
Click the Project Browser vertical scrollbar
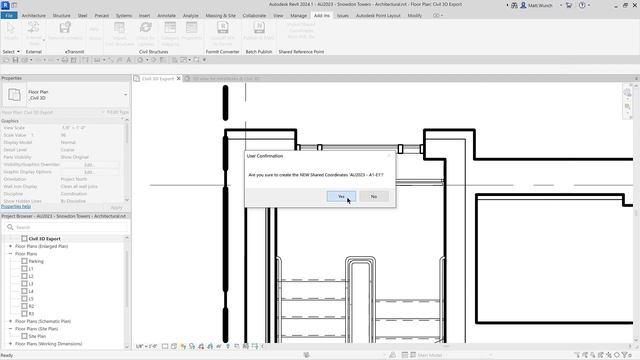click(127, 292)
